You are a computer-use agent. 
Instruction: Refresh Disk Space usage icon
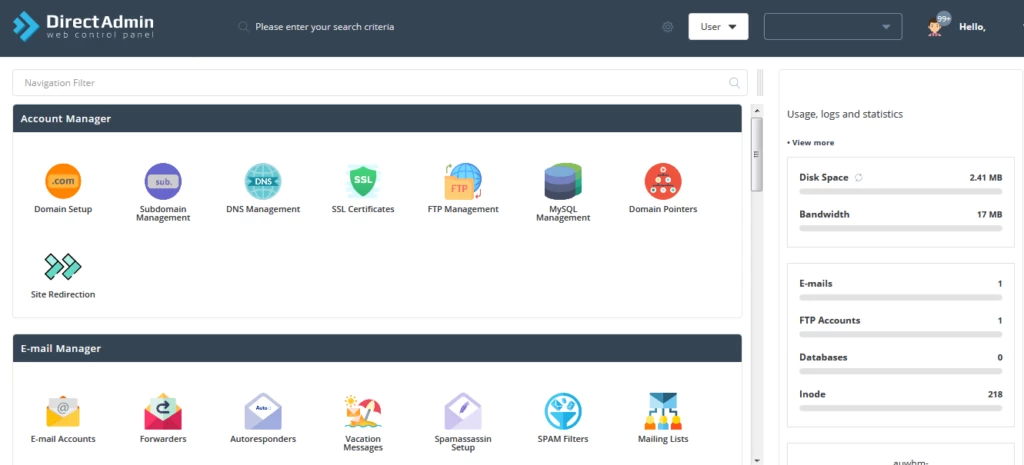(x=858, y=178)
